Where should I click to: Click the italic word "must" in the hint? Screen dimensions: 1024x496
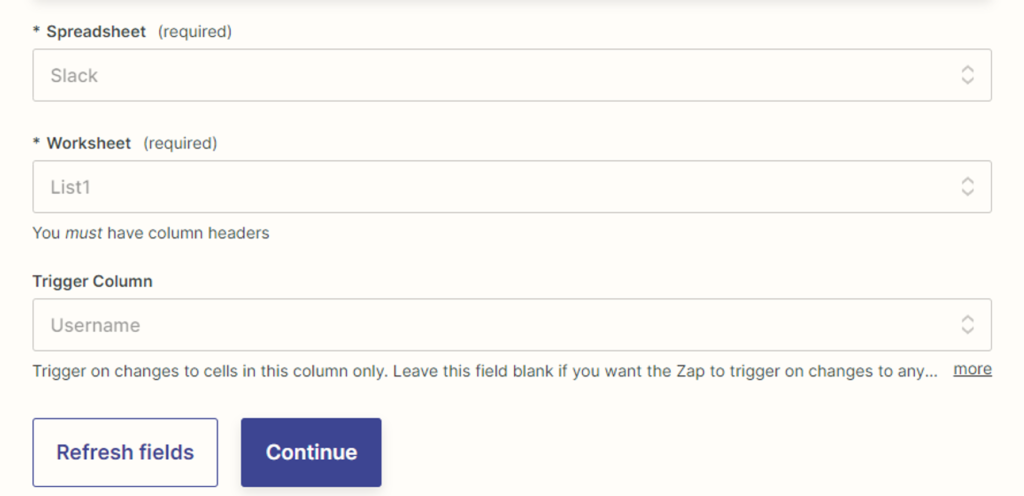pos(83,233)
